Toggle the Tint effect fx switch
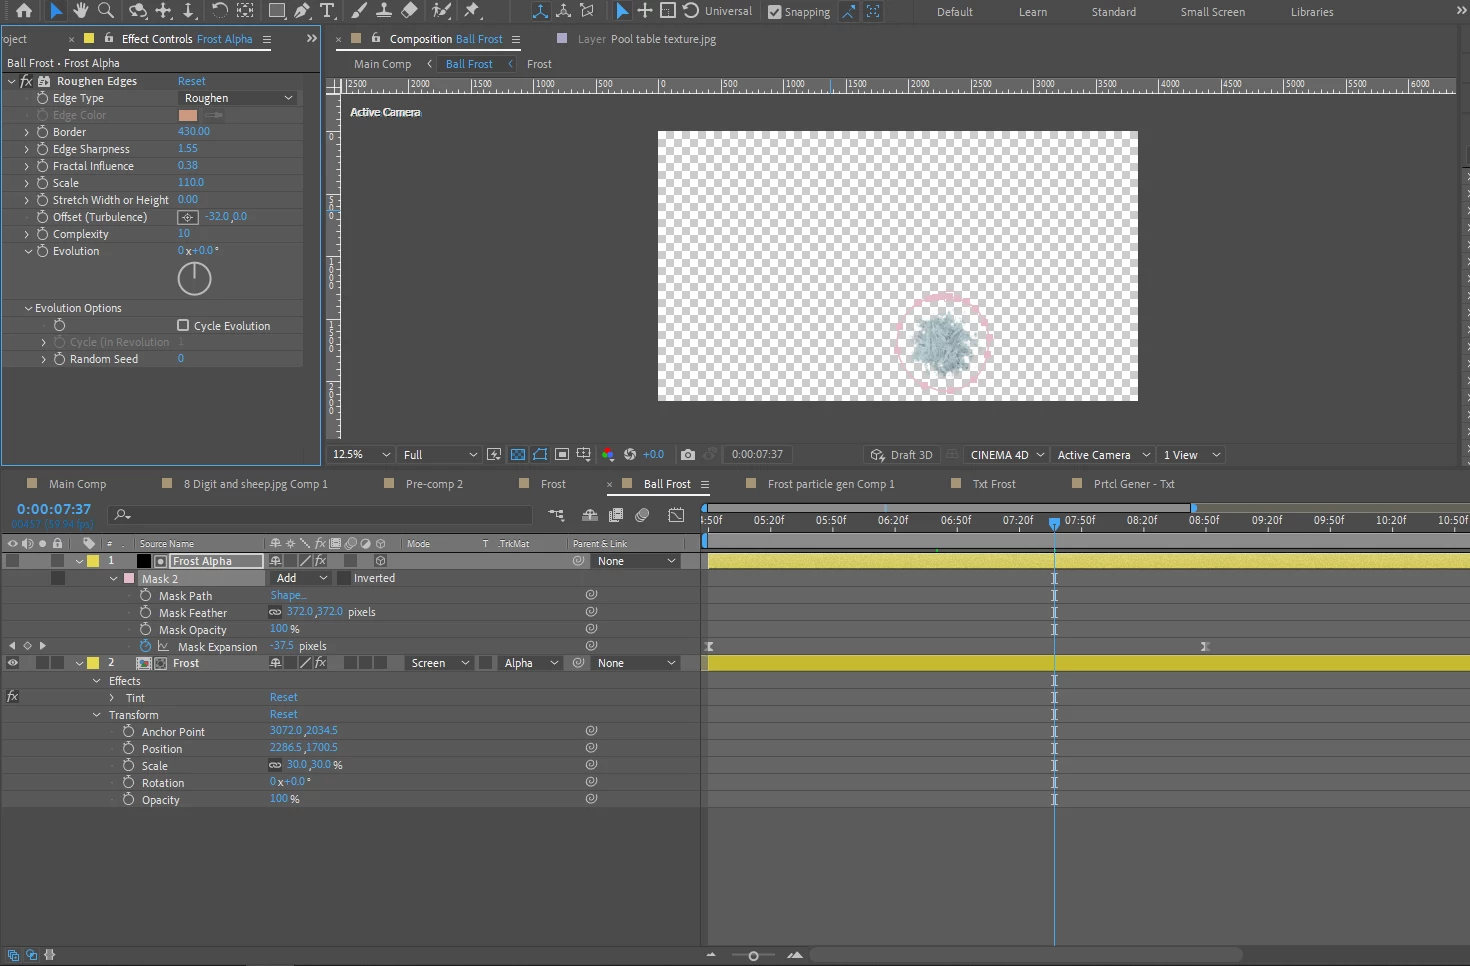Image resolution: width=1470 pixels, height=966 pixels. coord(13,697)
